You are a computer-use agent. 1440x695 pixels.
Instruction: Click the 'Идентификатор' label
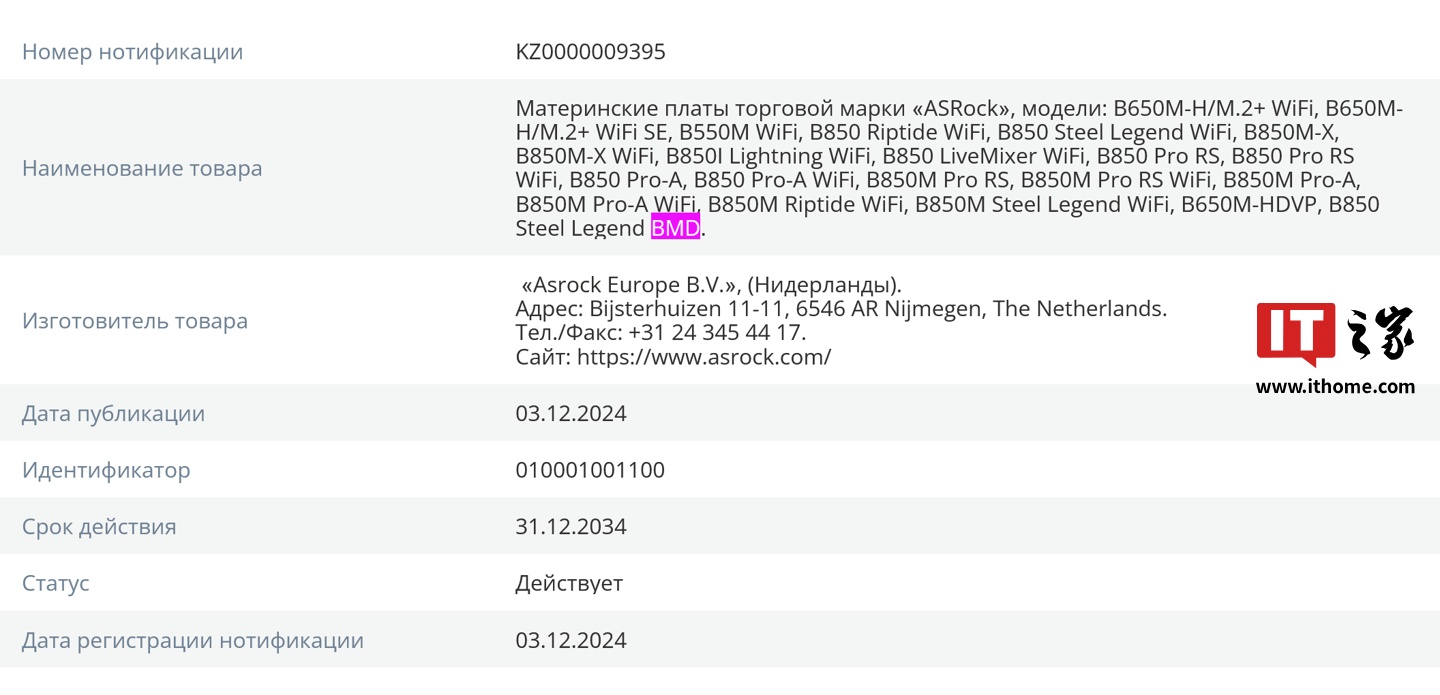(106, 470)
